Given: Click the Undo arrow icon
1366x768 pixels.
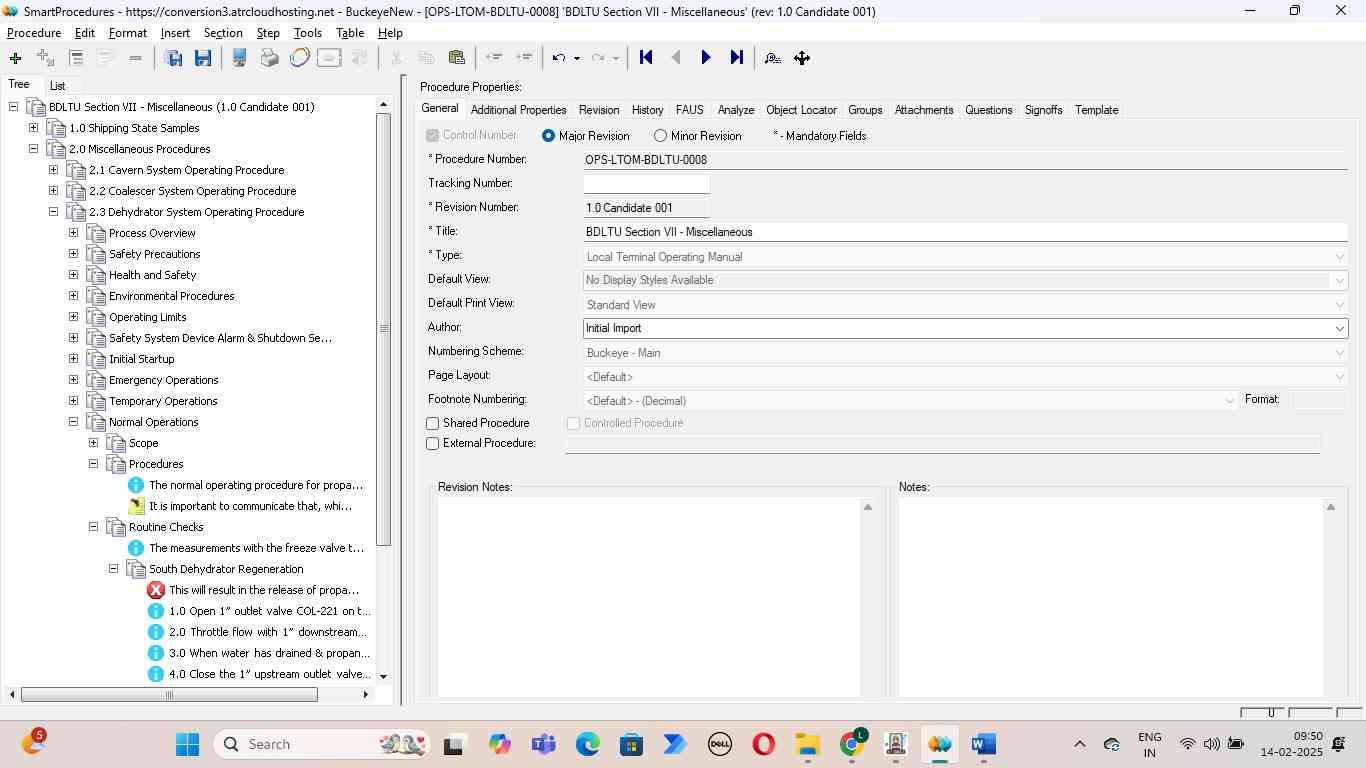Looking at the screenshot, I should (559, 58).
